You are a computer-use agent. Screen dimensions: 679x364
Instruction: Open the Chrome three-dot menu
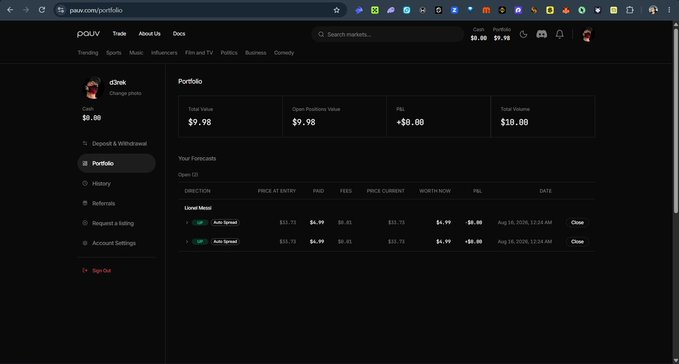click(x=669, y=10)
